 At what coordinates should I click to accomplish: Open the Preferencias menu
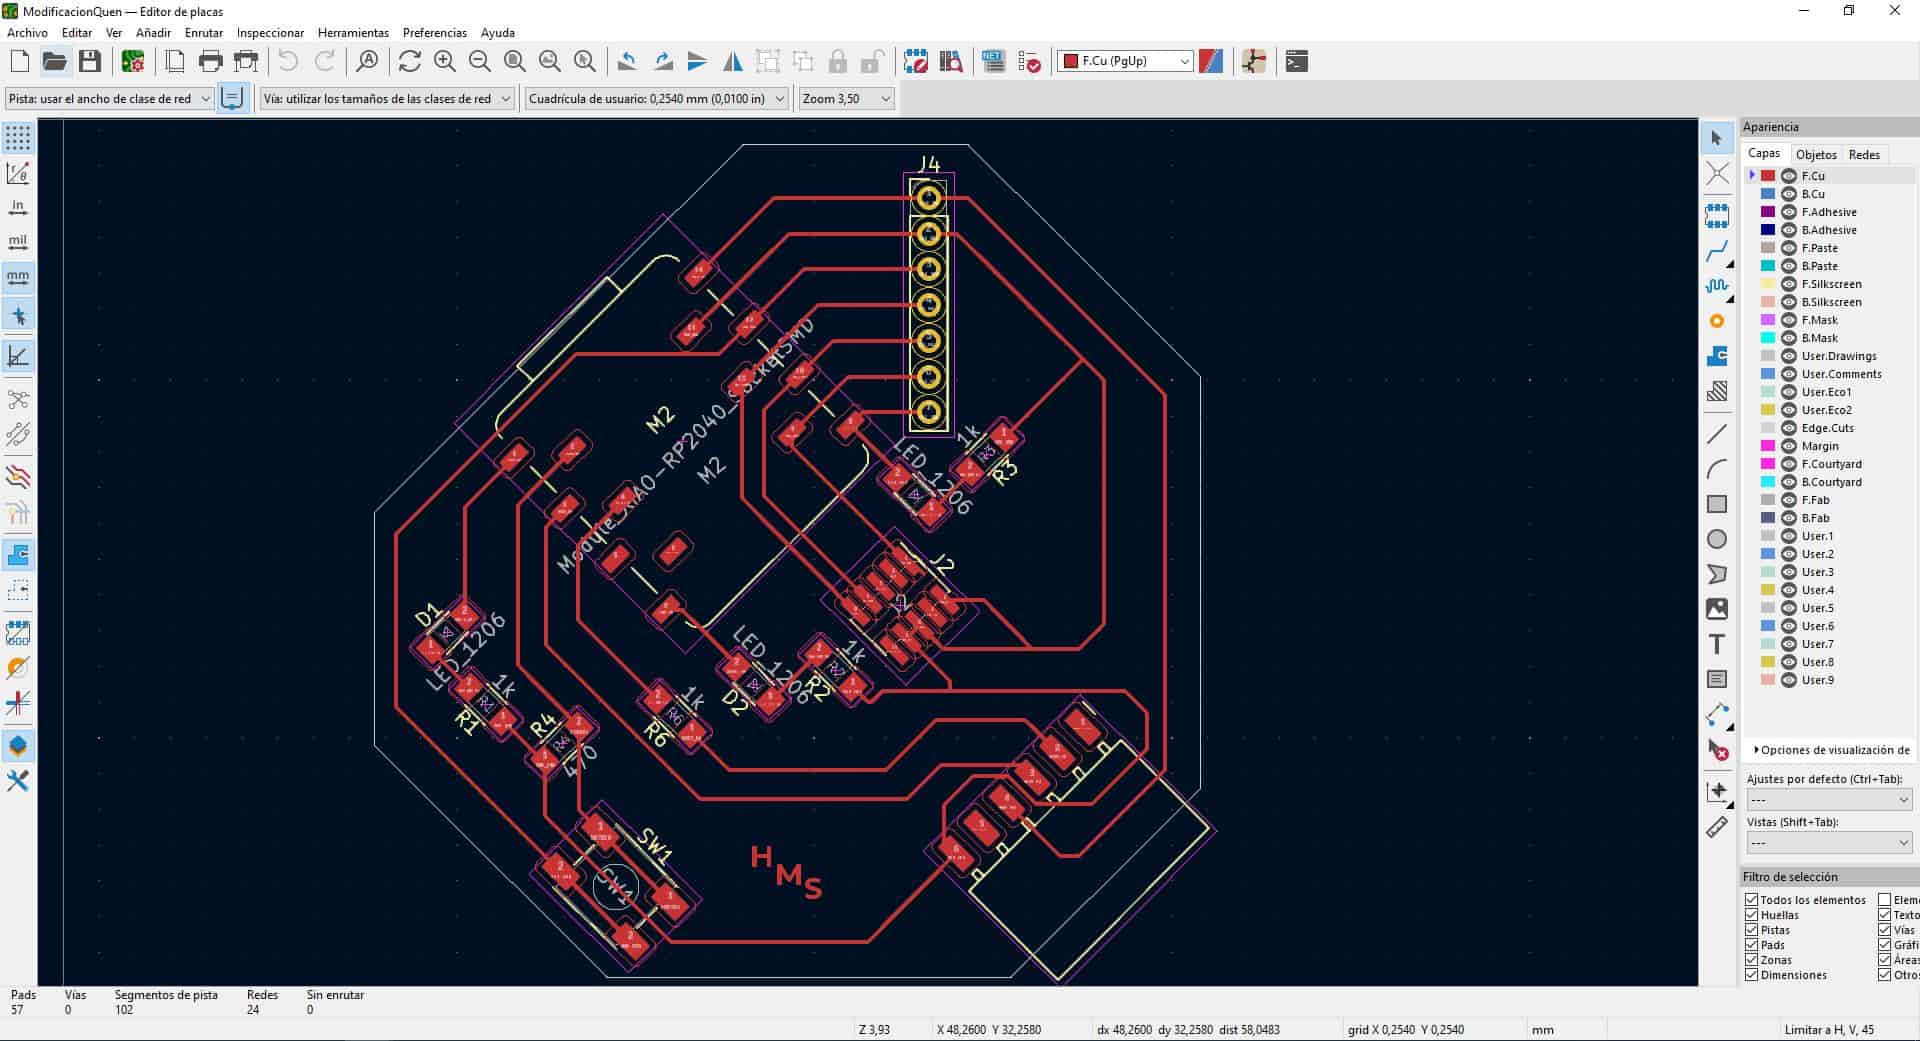coord(435,33)
